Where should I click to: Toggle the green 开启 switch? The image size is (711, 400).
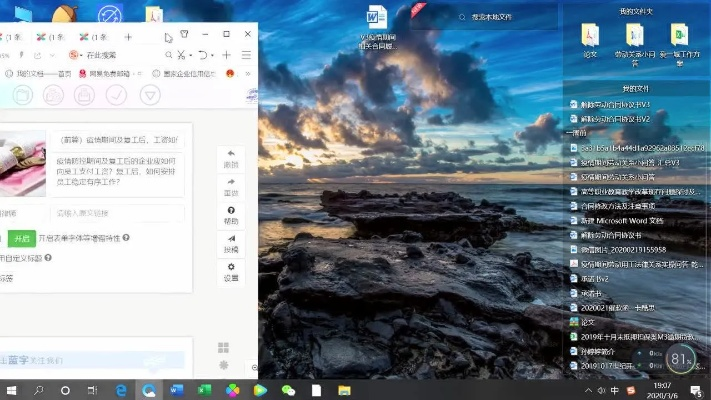tap(21, 238)
